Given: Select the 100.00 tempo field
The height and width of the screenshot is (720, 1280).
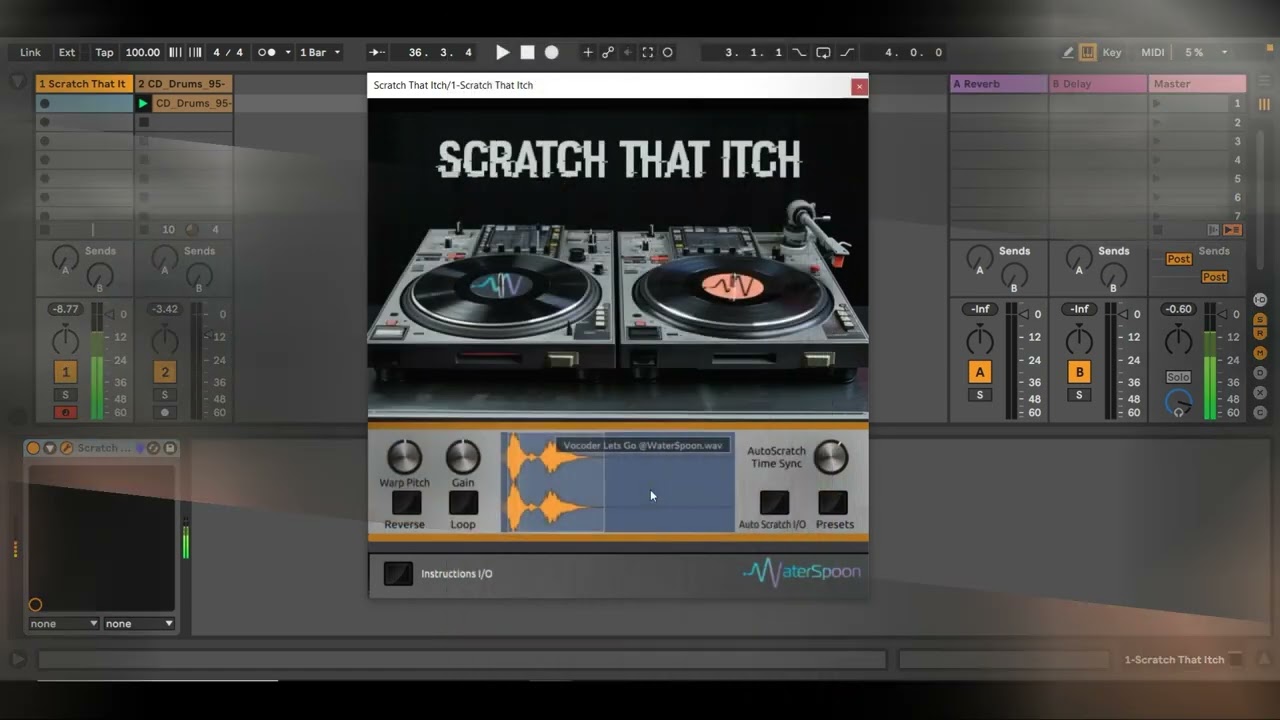Looking at the screenshot, I should (142, 52).
